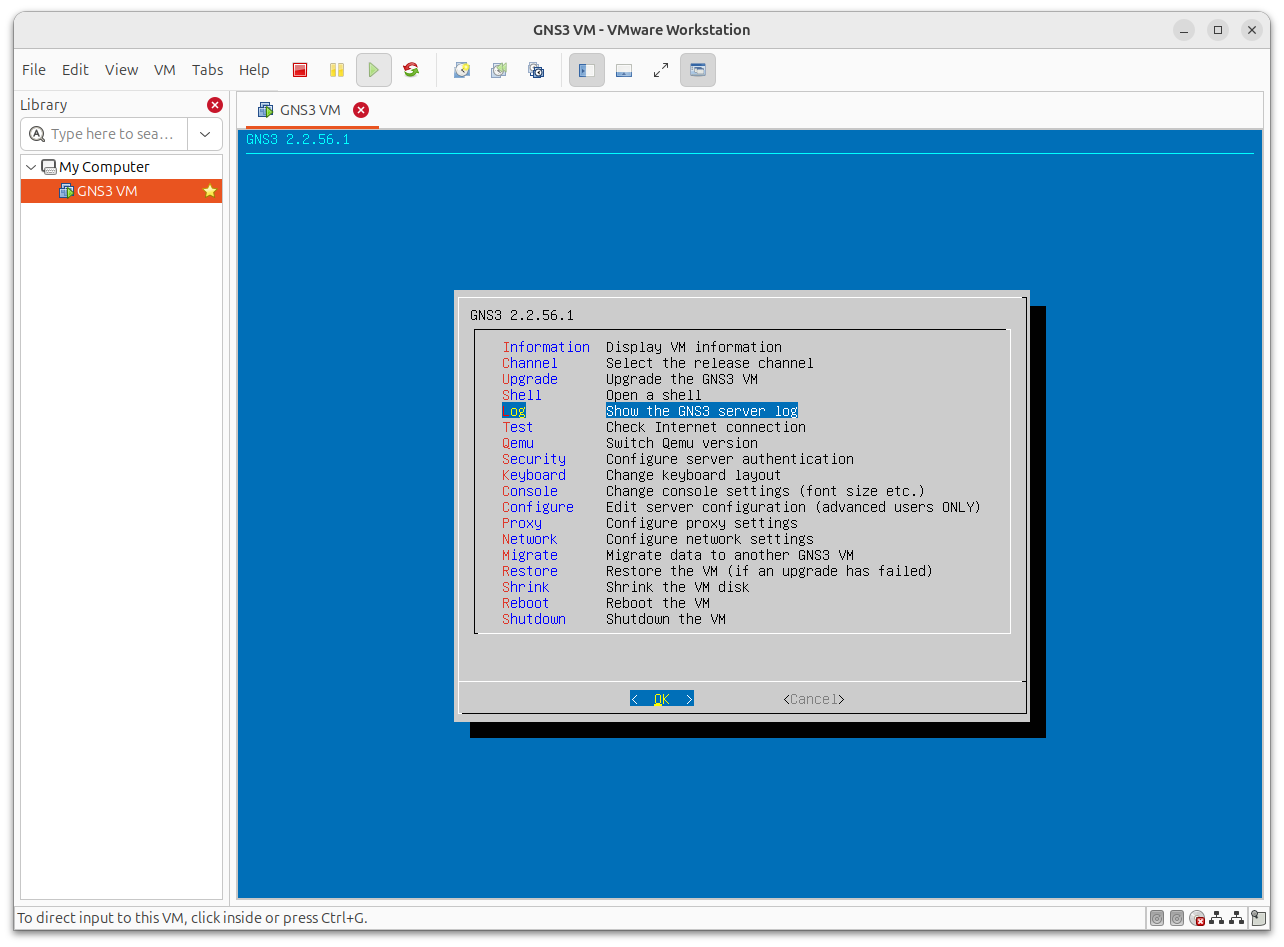Maximize the VMware Workstation window

(1218, 30)
